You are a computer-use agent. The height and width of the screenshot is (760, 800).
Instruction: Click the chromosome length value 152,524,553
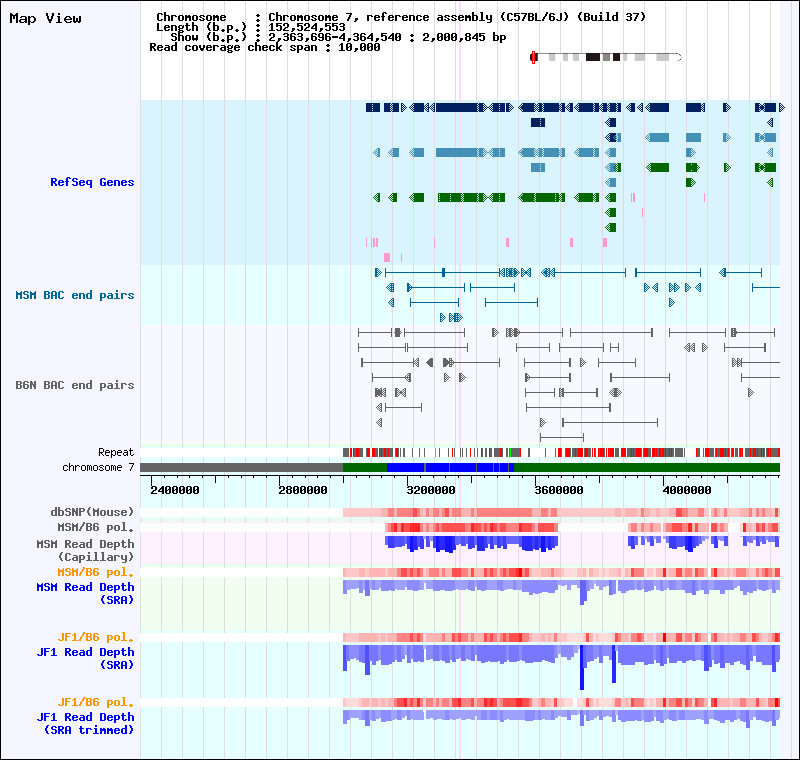(x=307, y=27)
